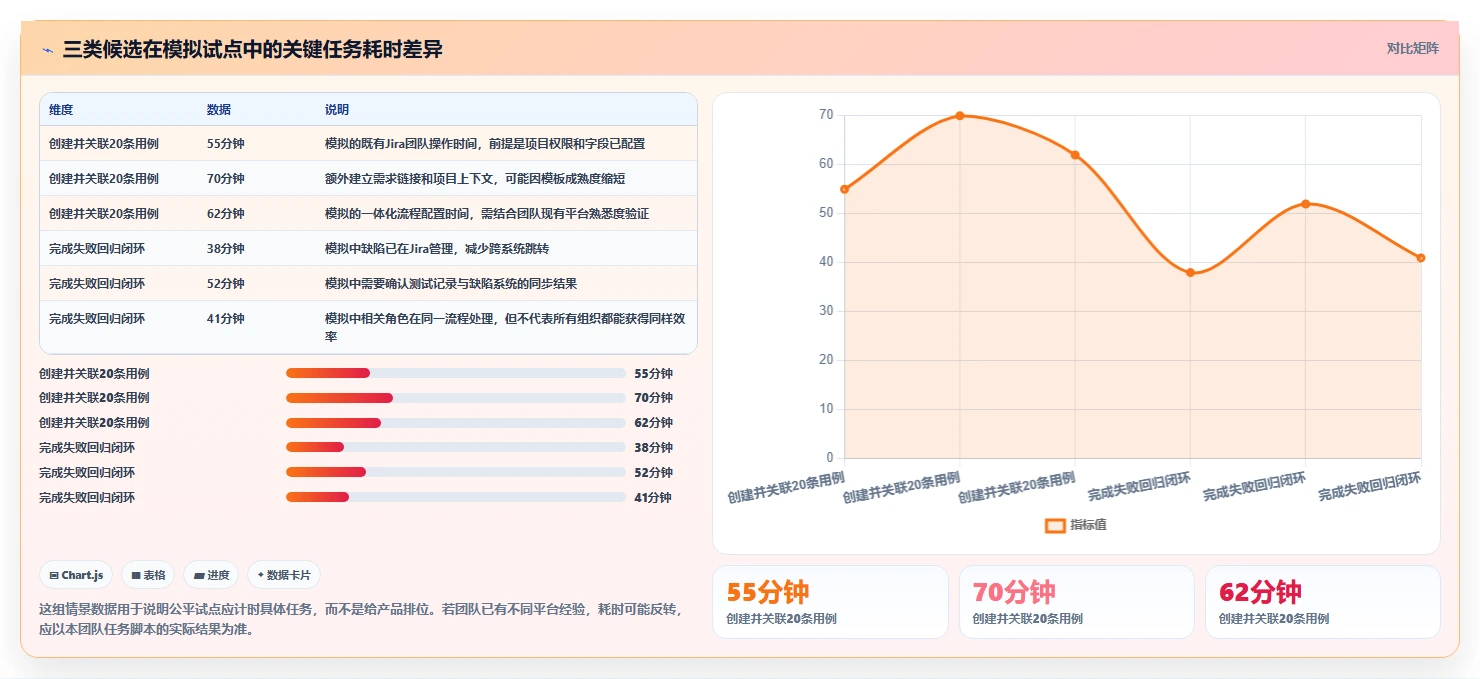Click the progress bar labeled 62分钟
The width and height of the screenshot is (1480, 679).
(x=456, y=422)
